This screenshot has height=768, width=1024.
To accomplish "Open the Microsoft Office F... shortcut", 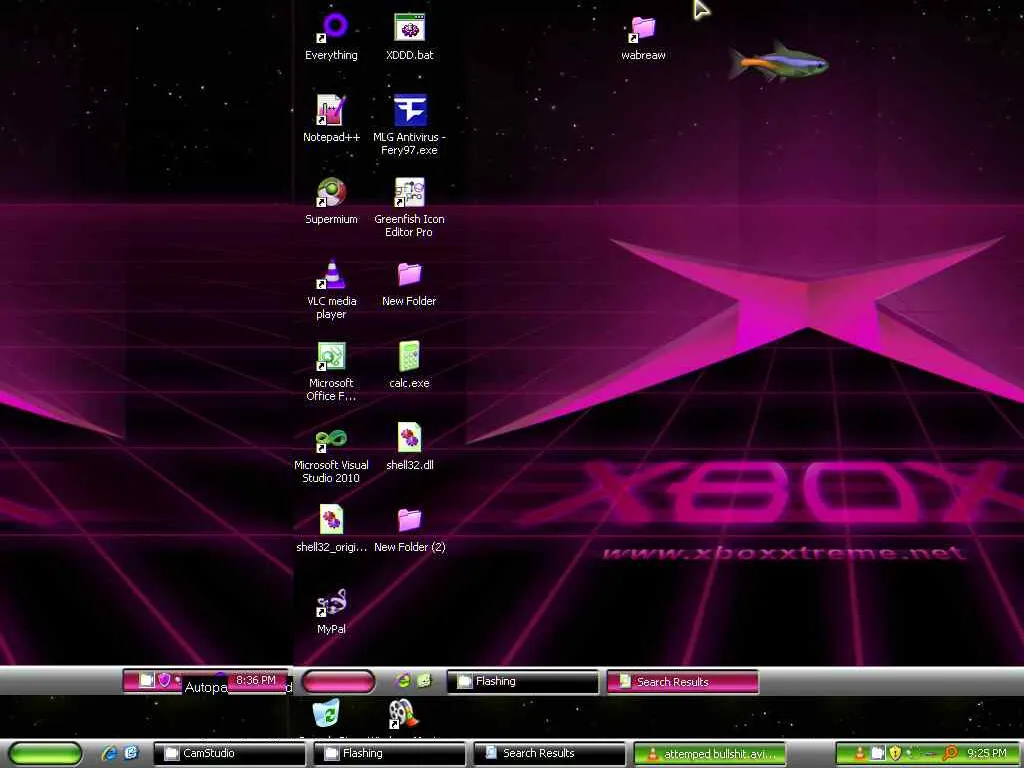I will point(332,372).
